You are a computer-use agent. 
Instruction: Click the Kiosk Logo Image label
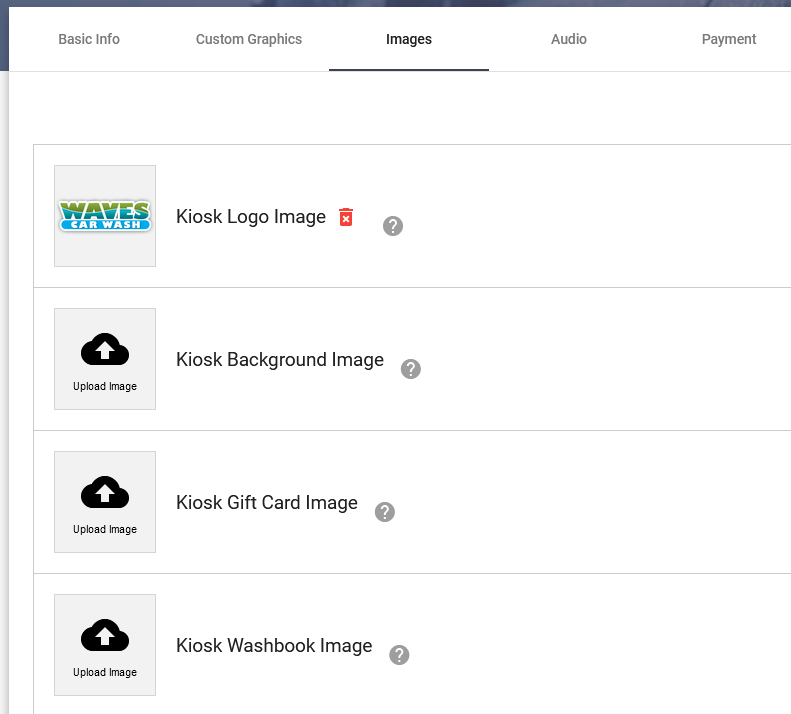[x=251, y=217]
